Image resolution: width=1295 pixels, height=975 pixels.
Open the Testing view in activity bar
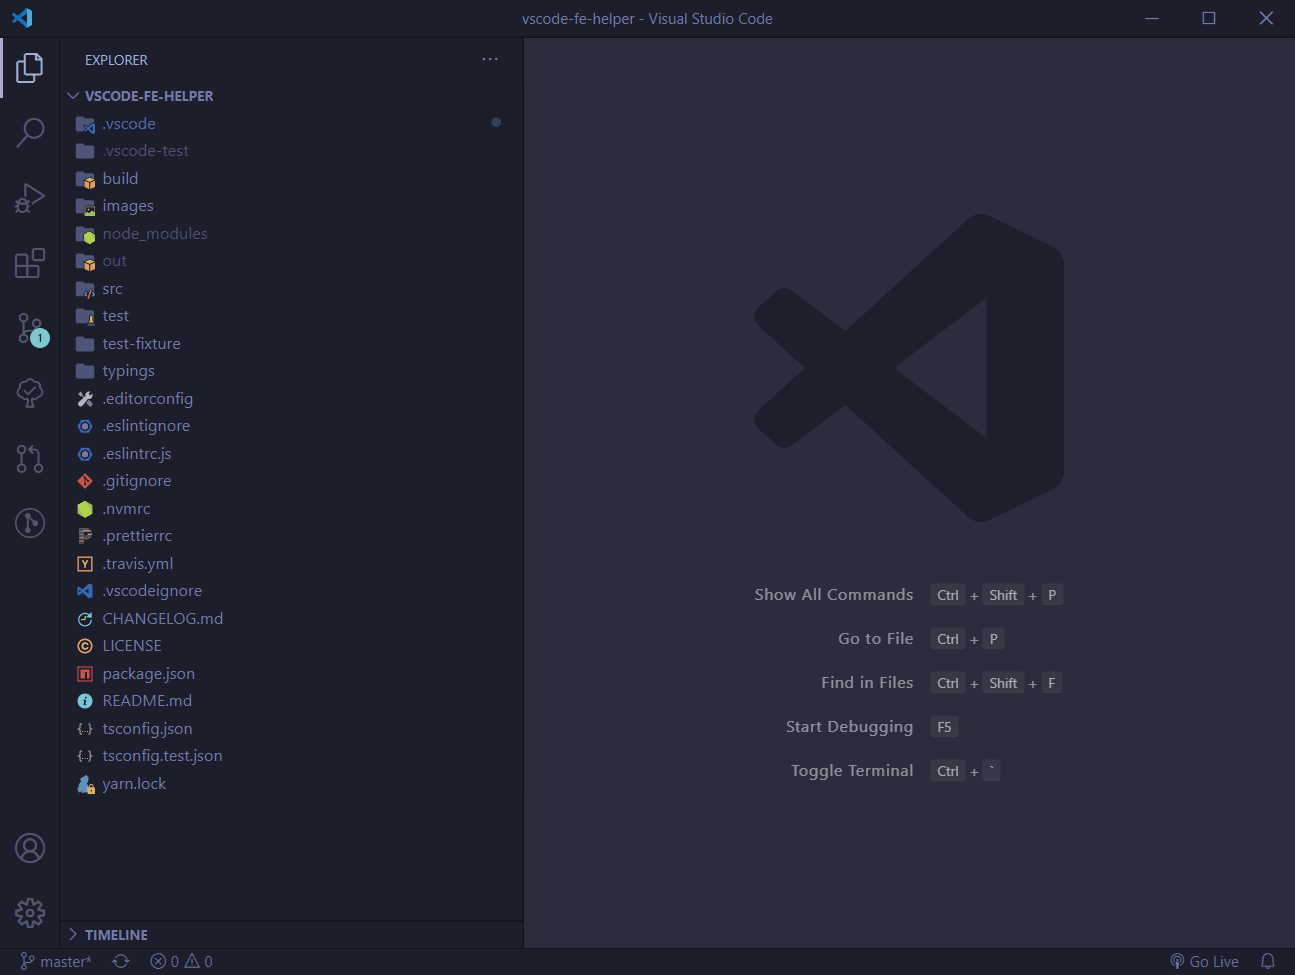tap(30, 392)
